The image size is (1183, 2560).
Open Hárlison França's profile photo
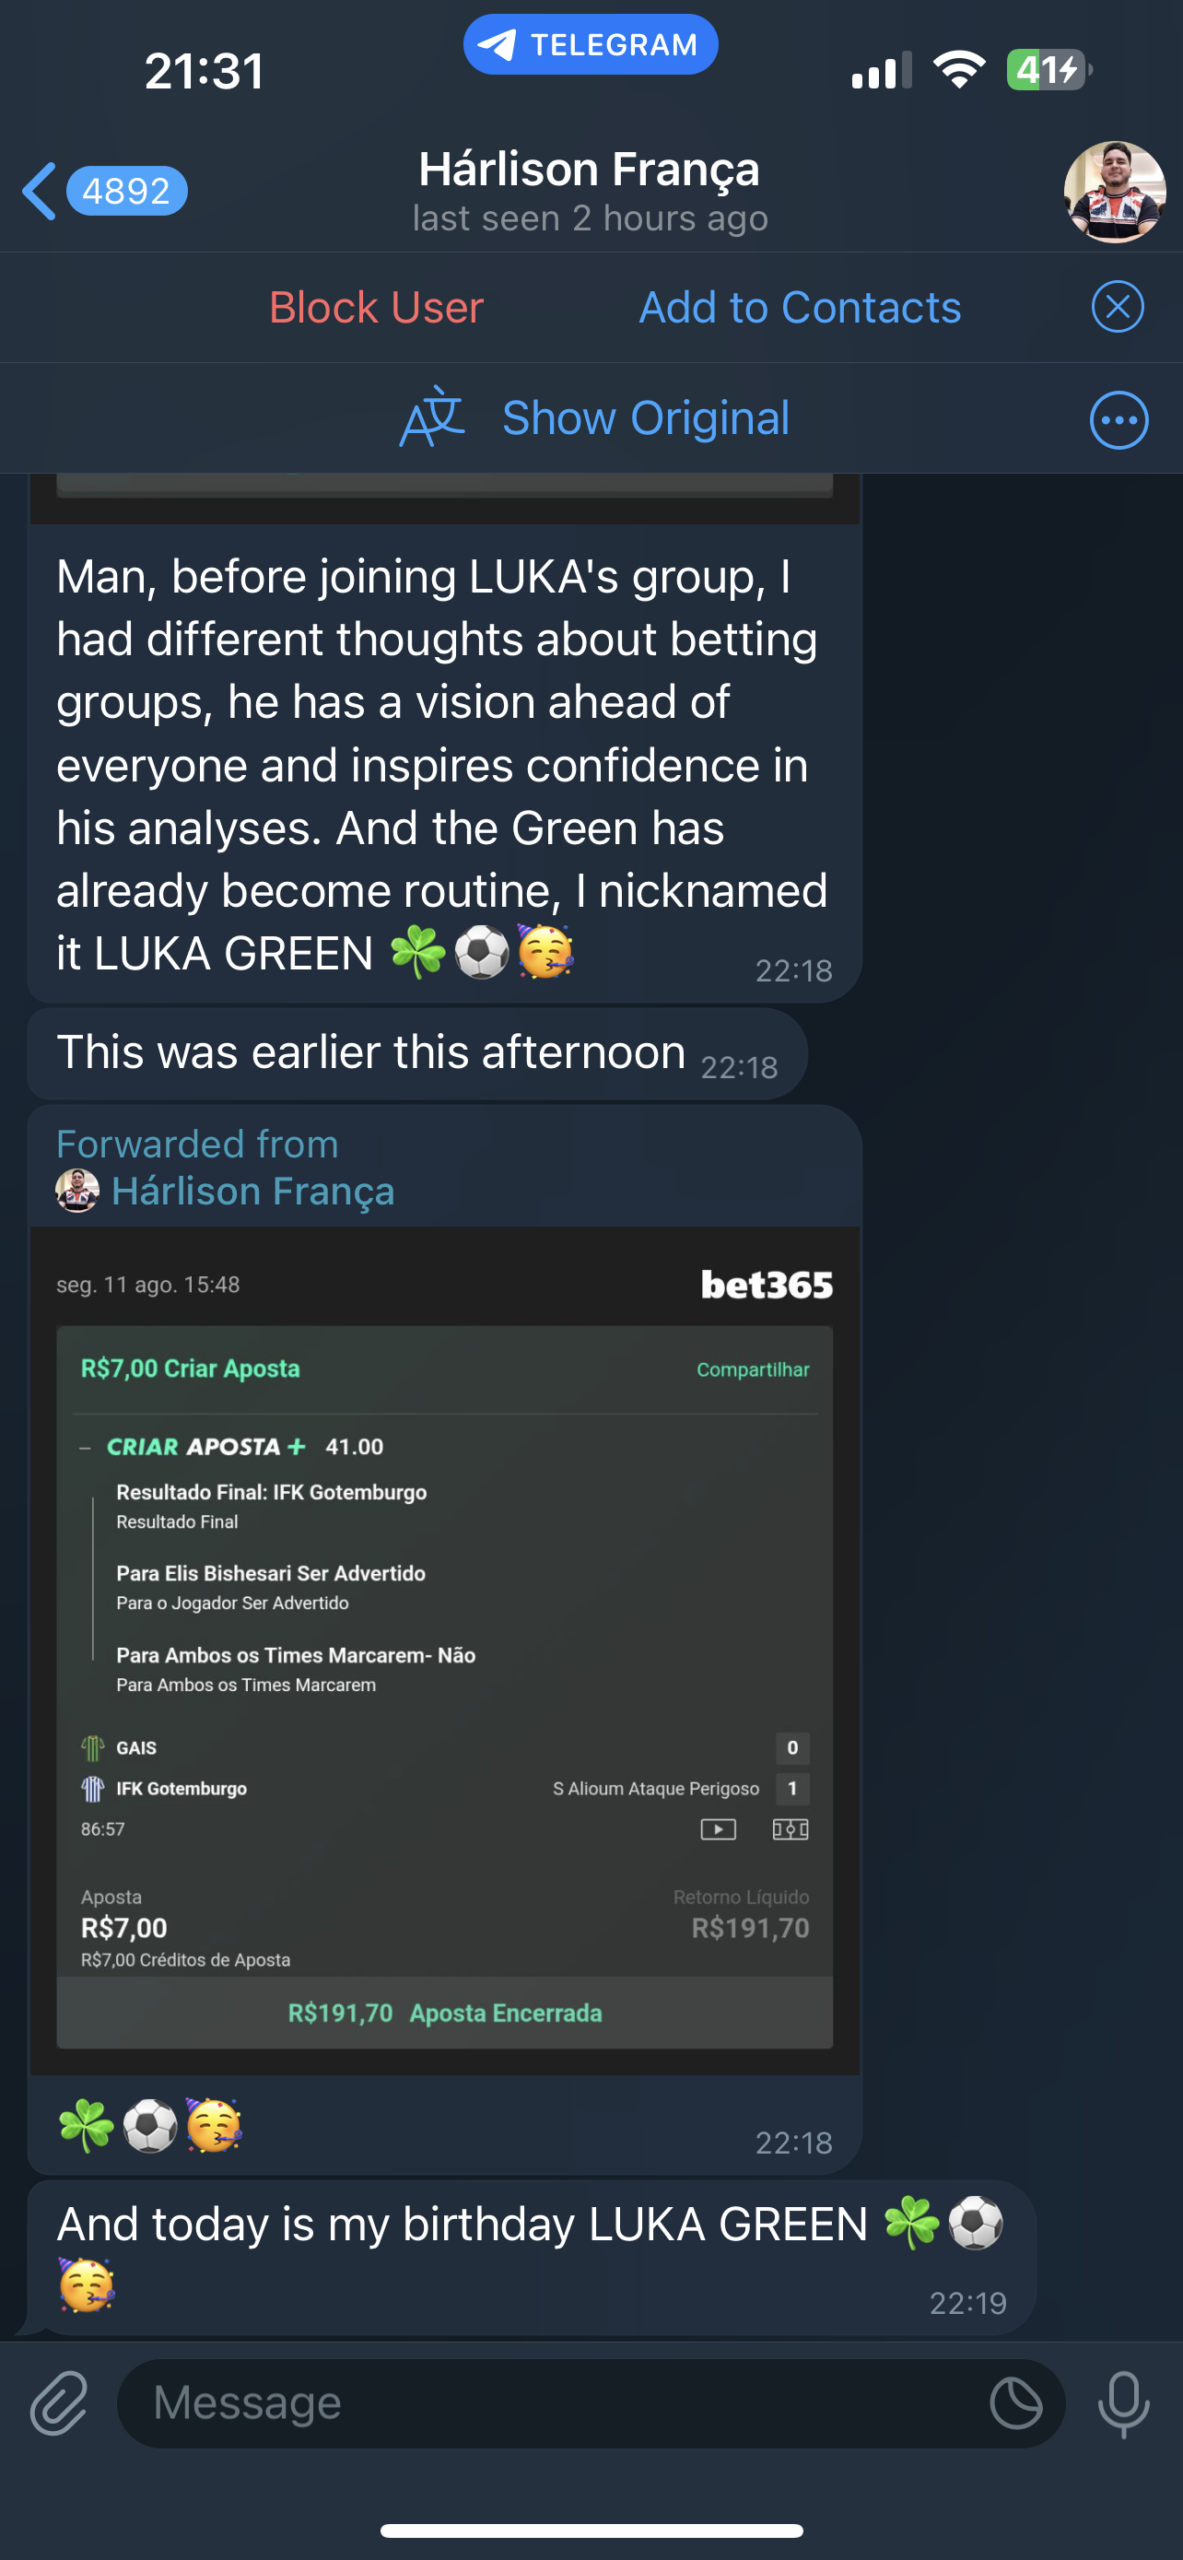(1114, 192)
